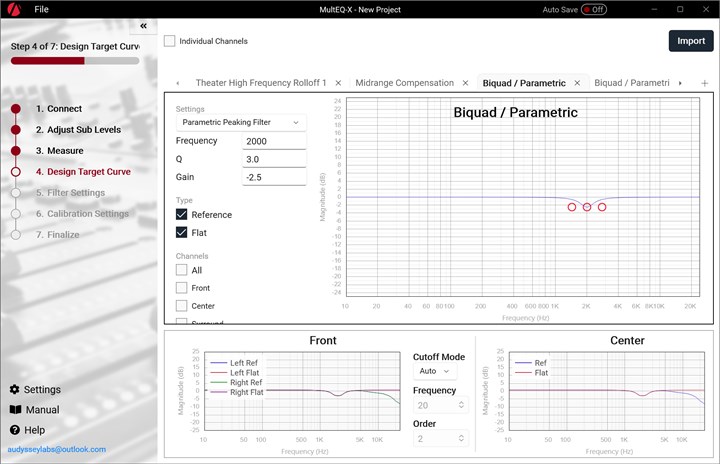The image size is (720, 464).
Task: Click the Frequency field showing 2000
Action: (x=274, y=141)
